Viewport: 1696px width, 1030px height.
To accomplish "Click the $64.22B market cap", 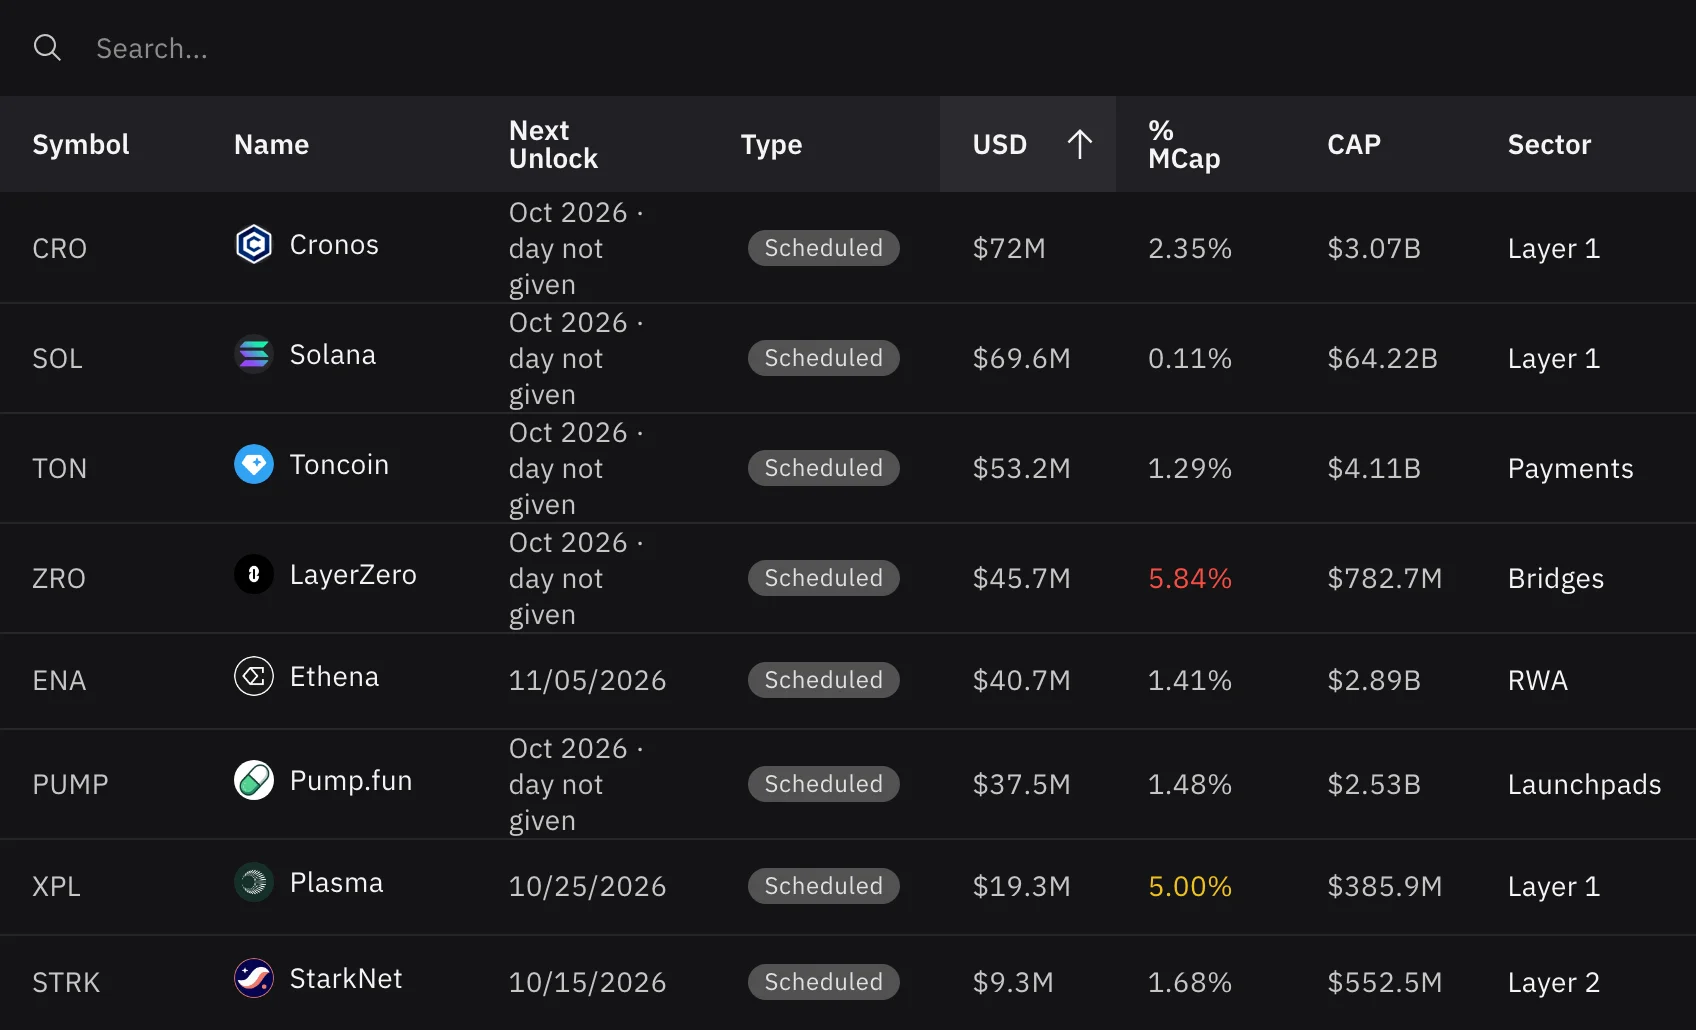I will [1382, 358].
